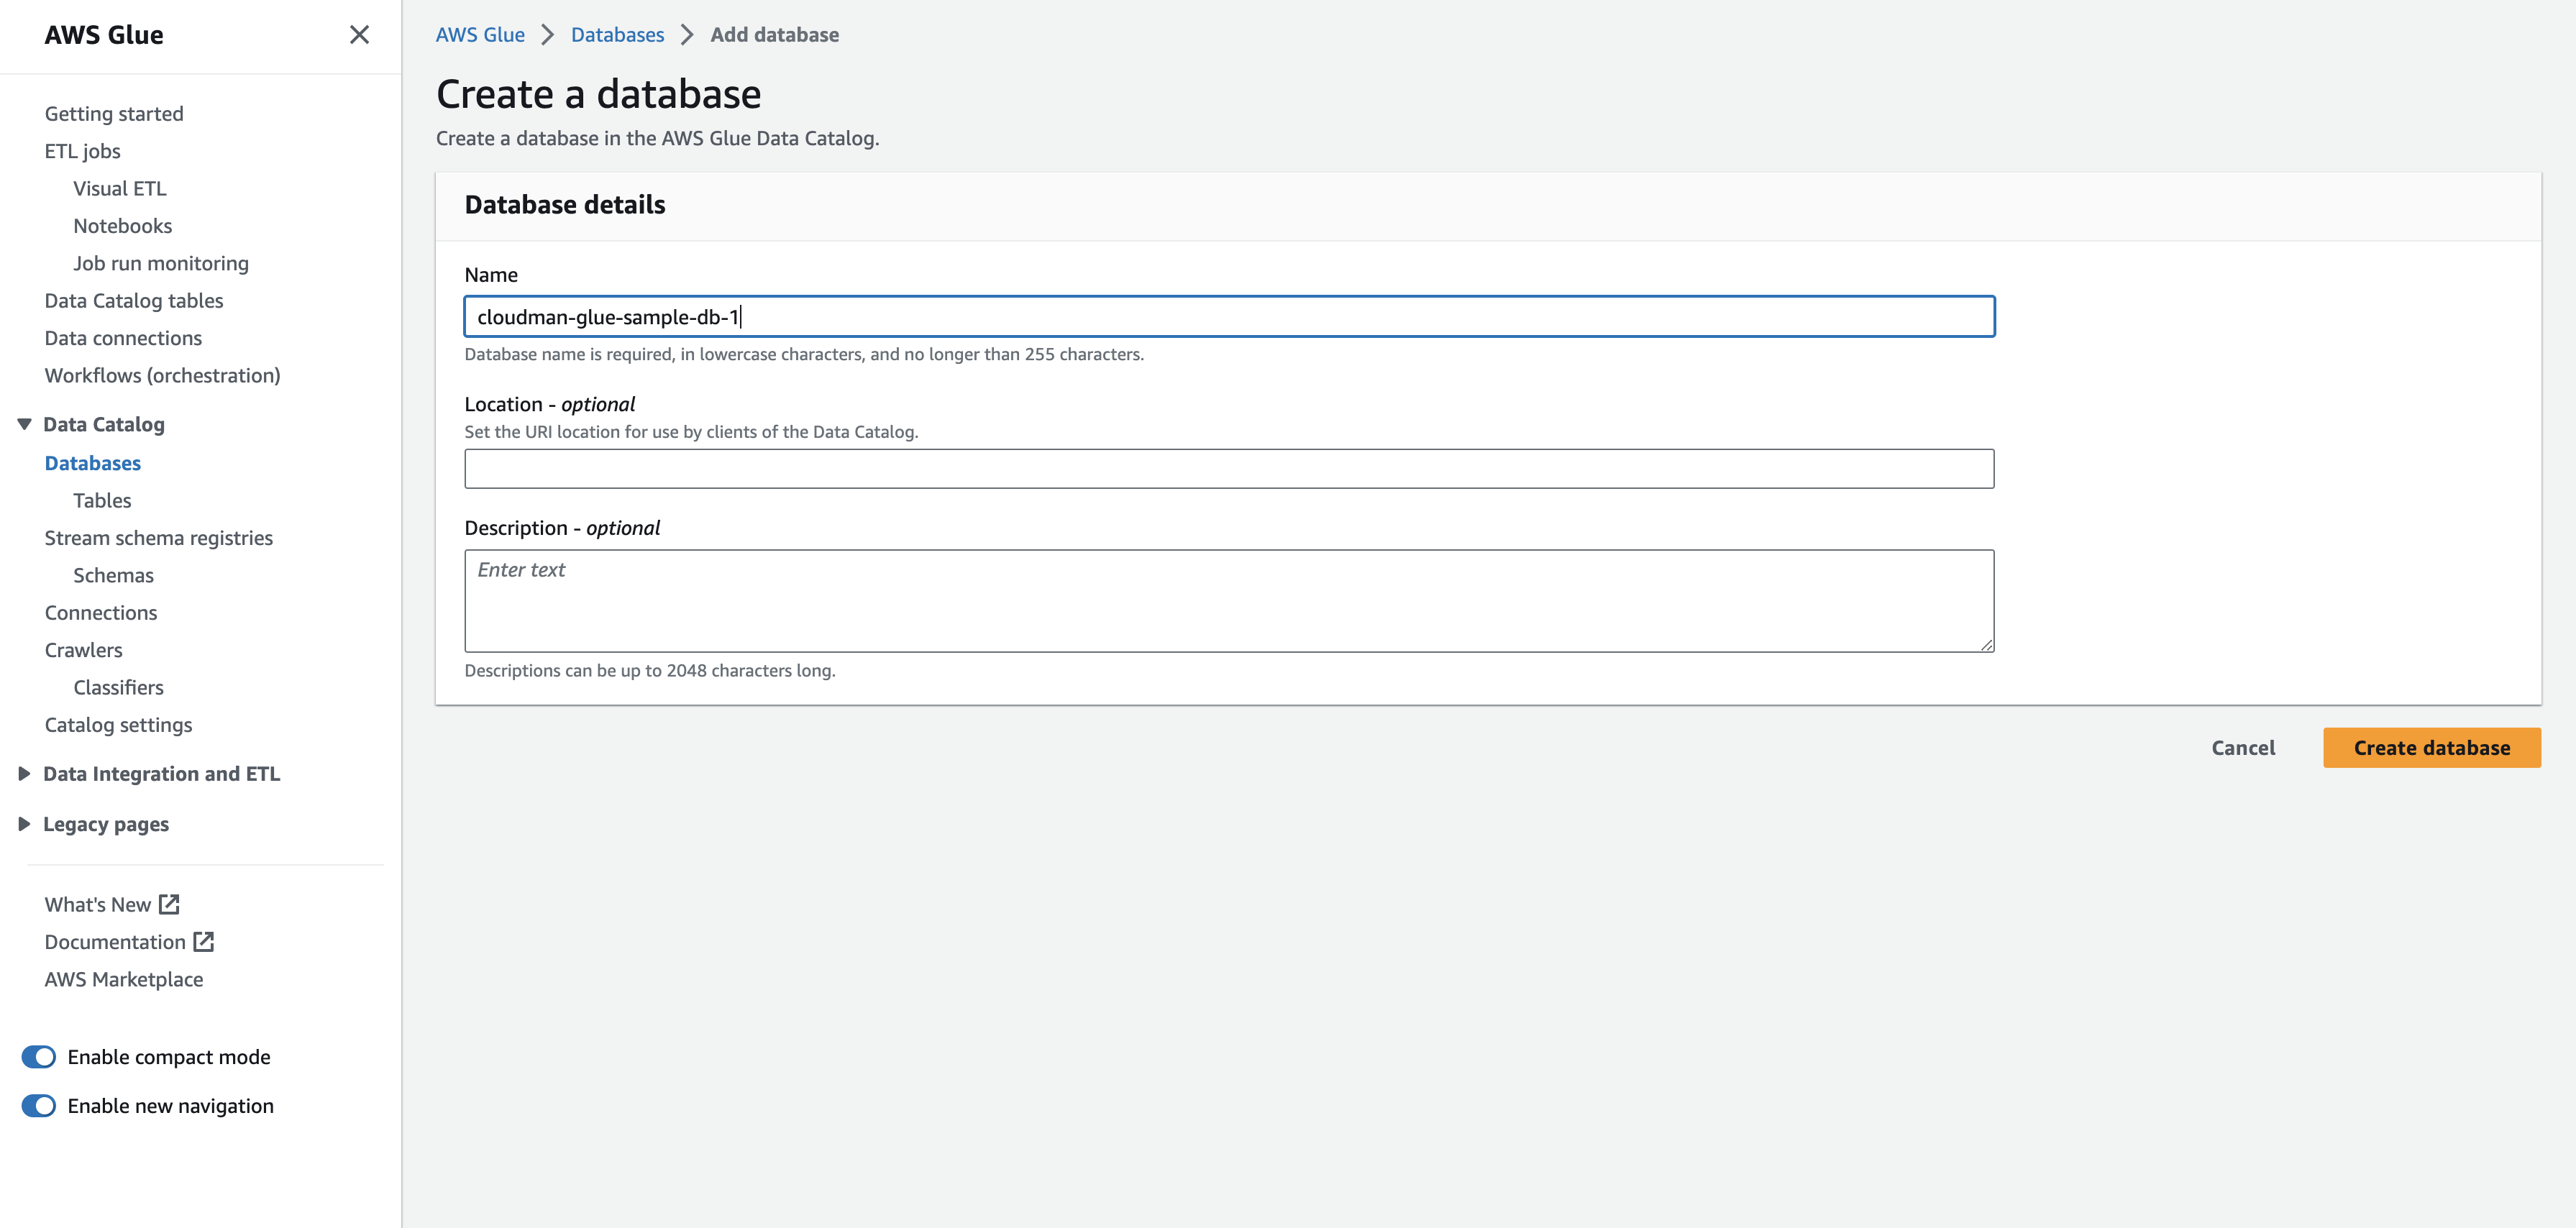The height and width of the screenshot is (1228, 2576).
Task: Collapse the Data Catalog section
Action: tap(25, 424)
